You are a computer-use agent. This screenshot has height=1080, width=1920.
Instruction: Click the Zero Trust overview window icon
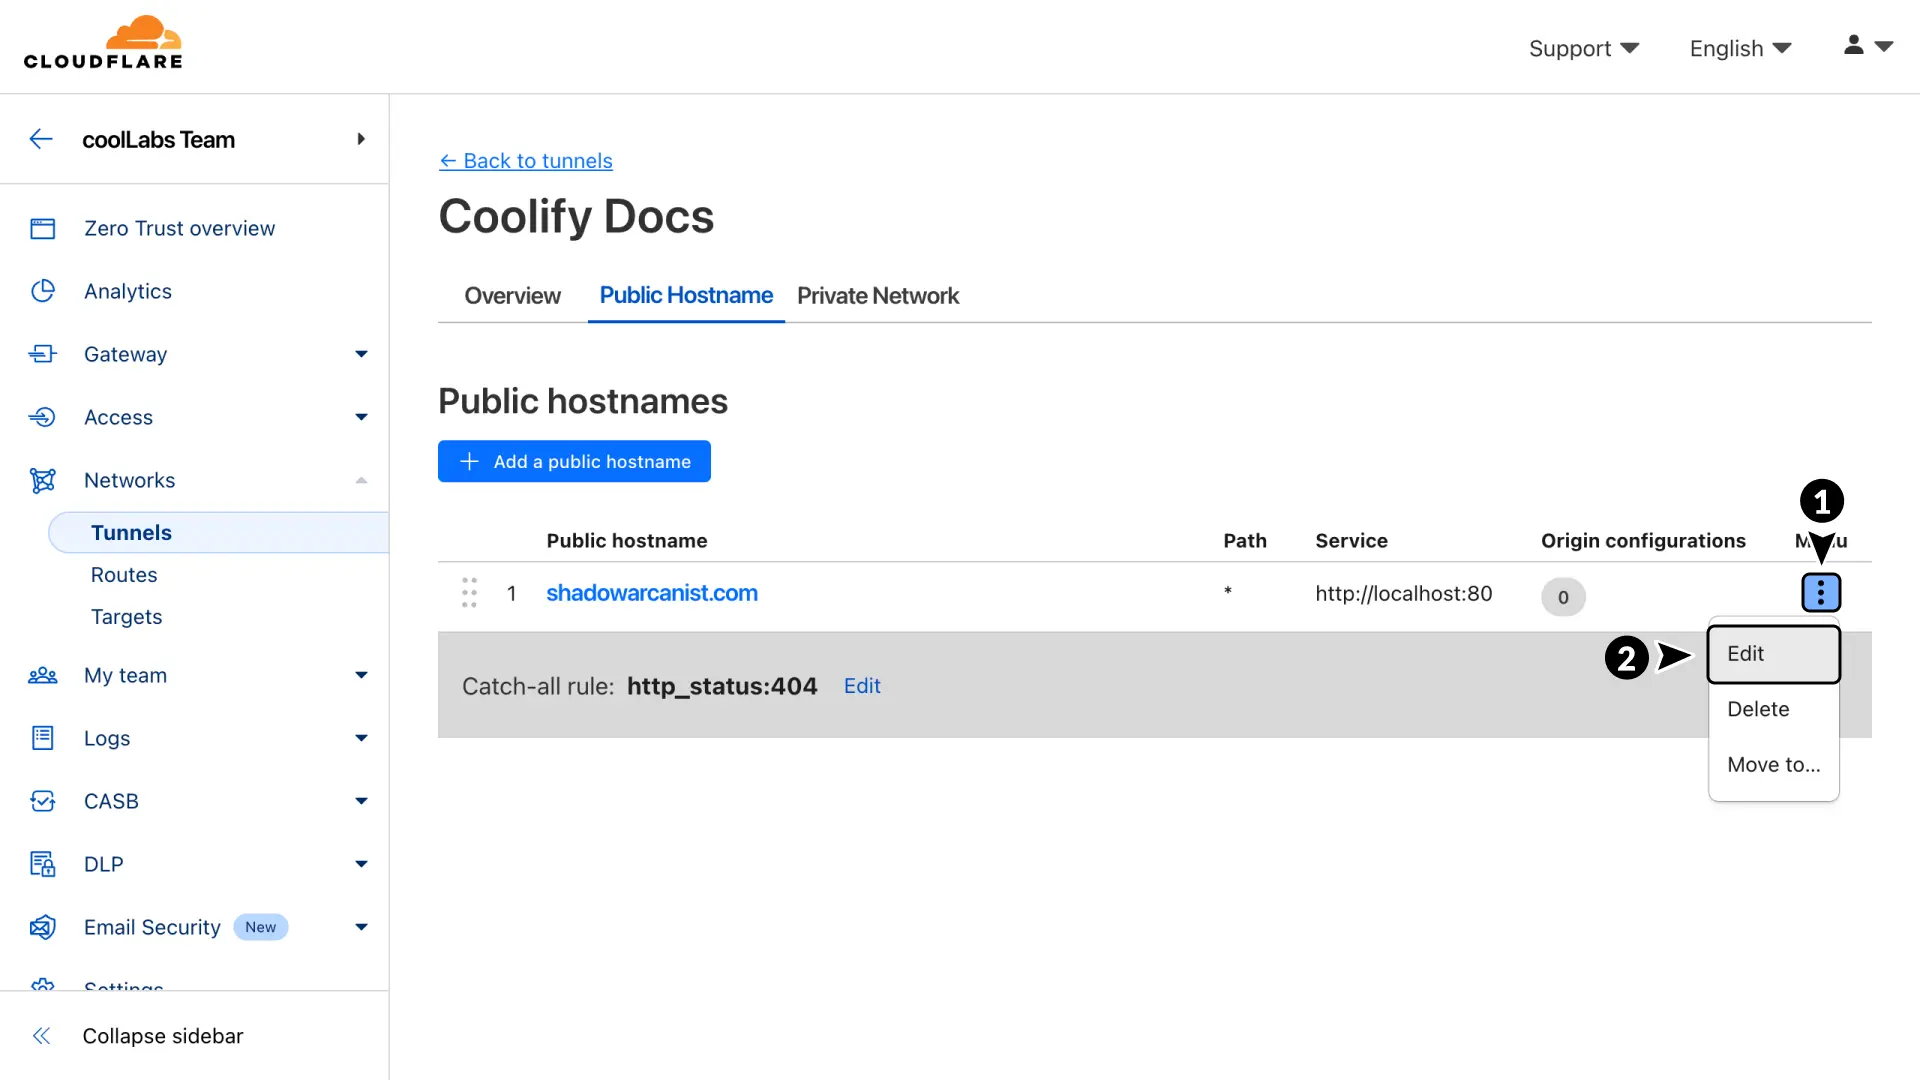click(42, 229)
